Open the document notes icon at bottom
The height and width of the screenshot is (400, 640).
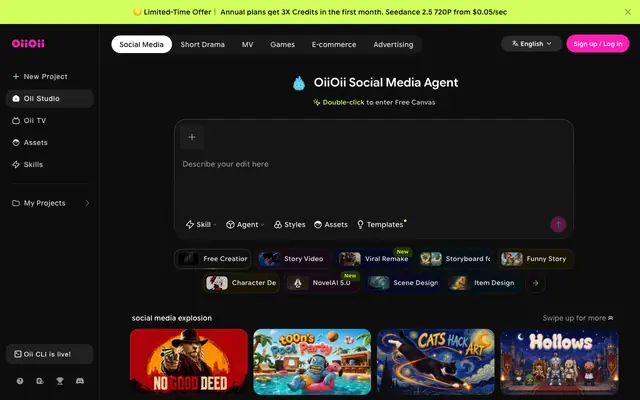coord(40,381)
